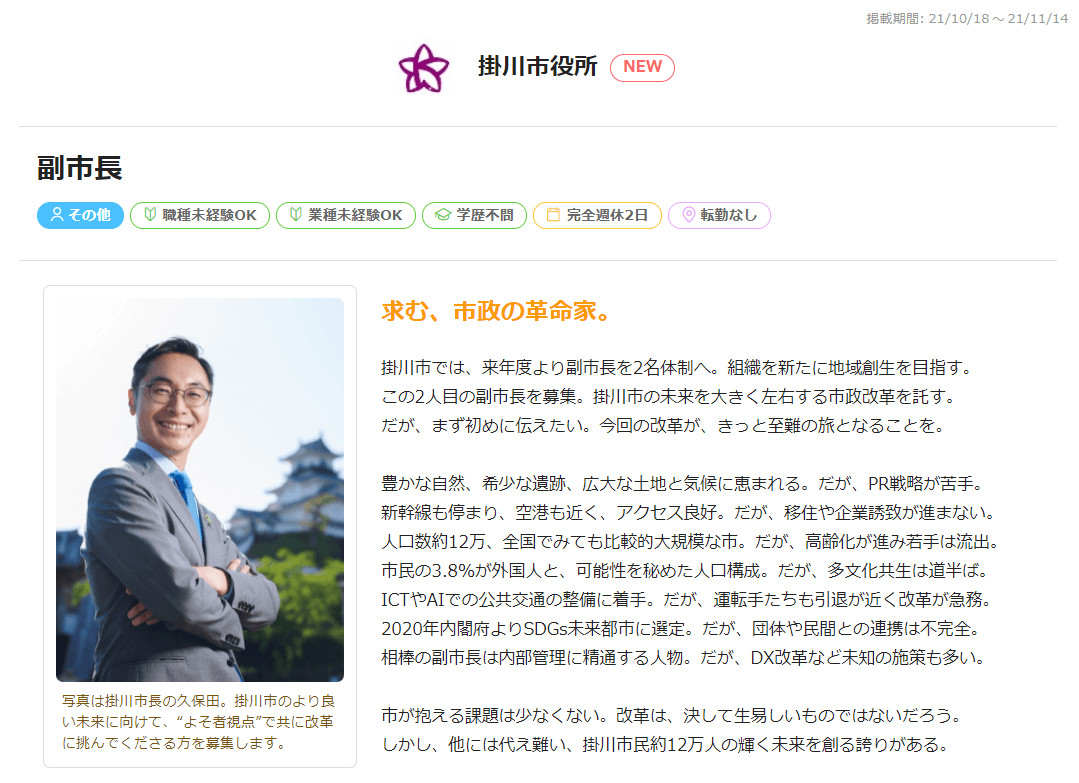Click the graduation cap icon in 学歴不問
The height and width of the screenshot is (783, 1079).
coord(443,215)
